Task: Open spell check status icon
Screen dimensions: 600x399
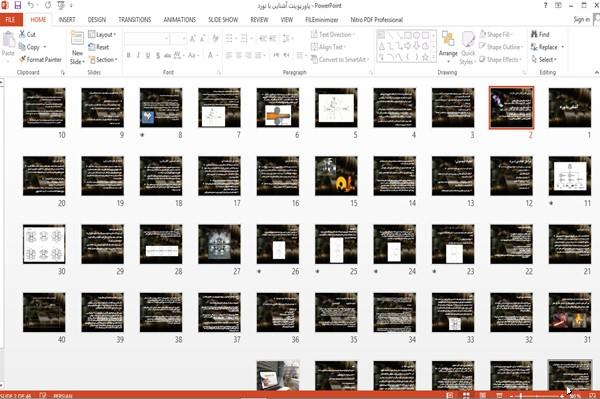Action: [42, 396]
